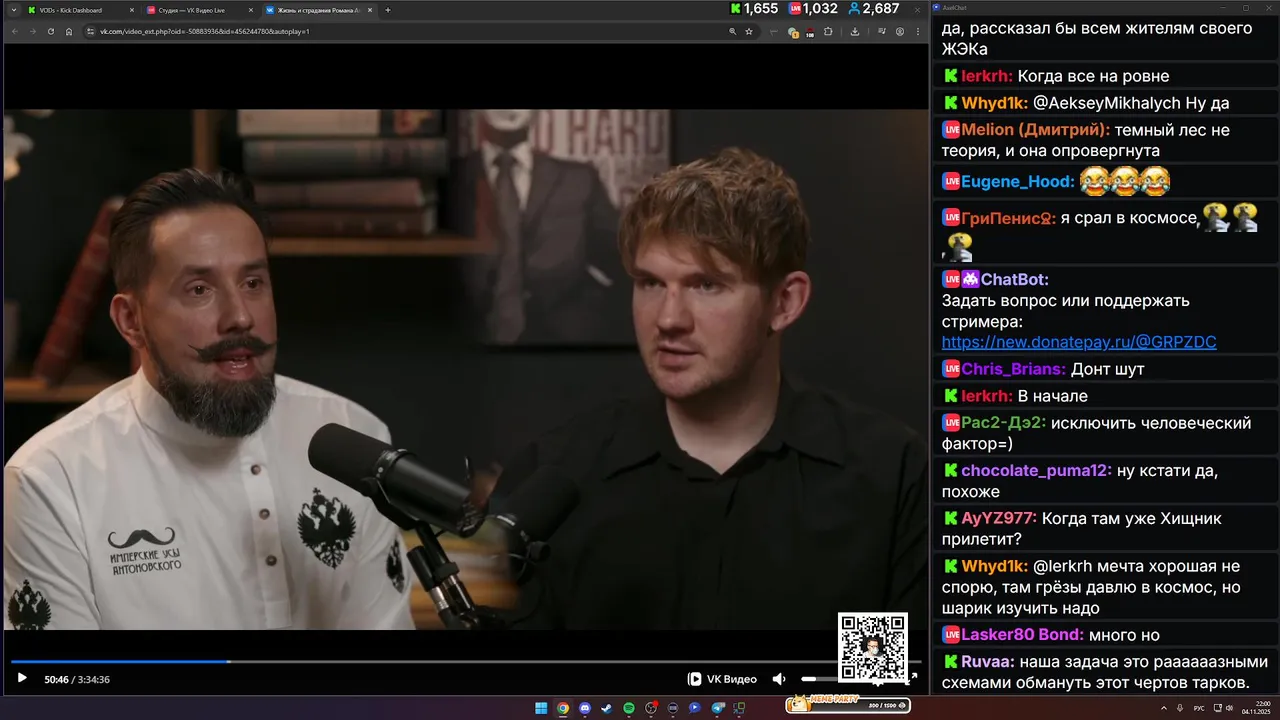Click the ChatBot name in chat
The image size is (1280, 720).
[1014, 279]
